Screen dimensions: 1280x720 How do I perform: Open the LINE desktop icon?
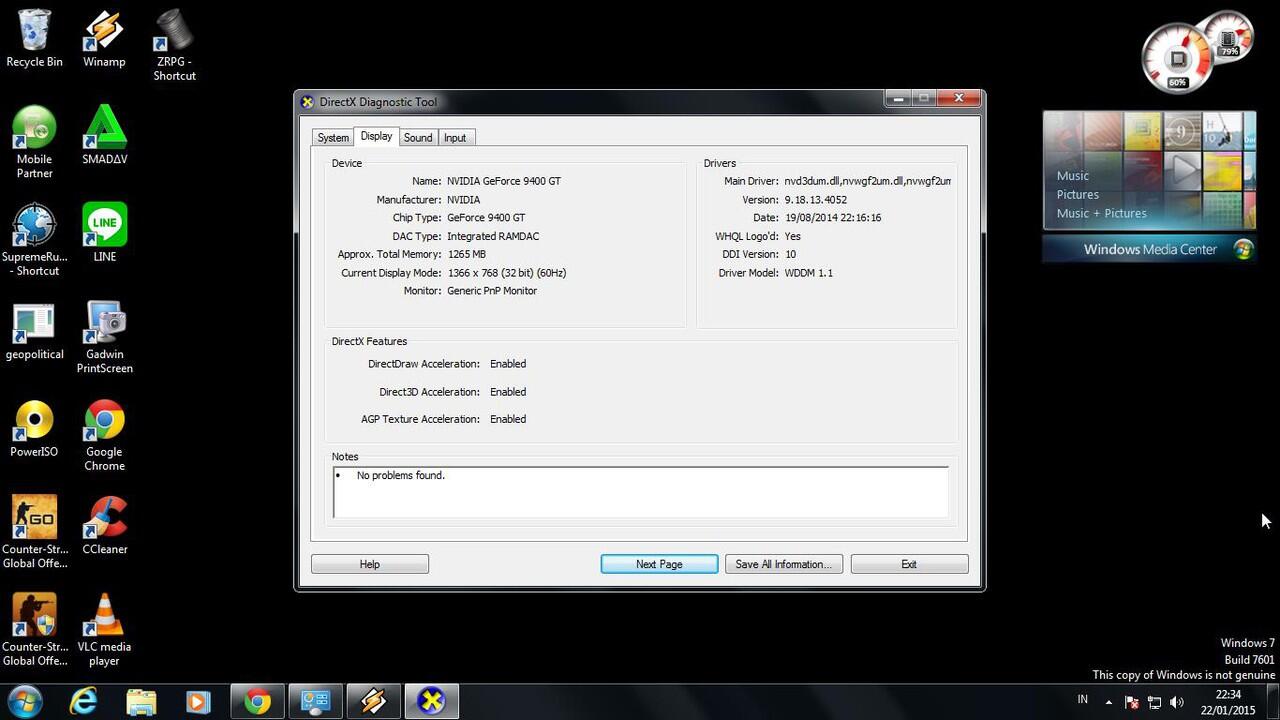click(104, 232)
